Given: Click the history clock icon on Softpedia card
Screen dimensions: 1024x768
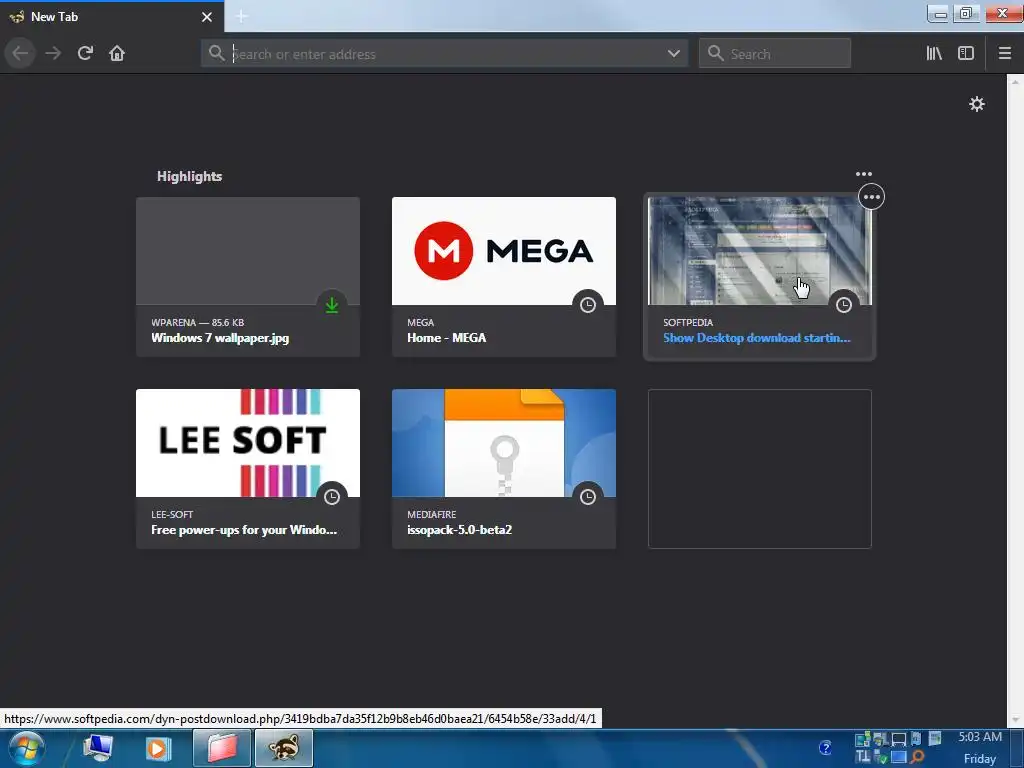Looking at the screenshot, I should tap(844, 305).
